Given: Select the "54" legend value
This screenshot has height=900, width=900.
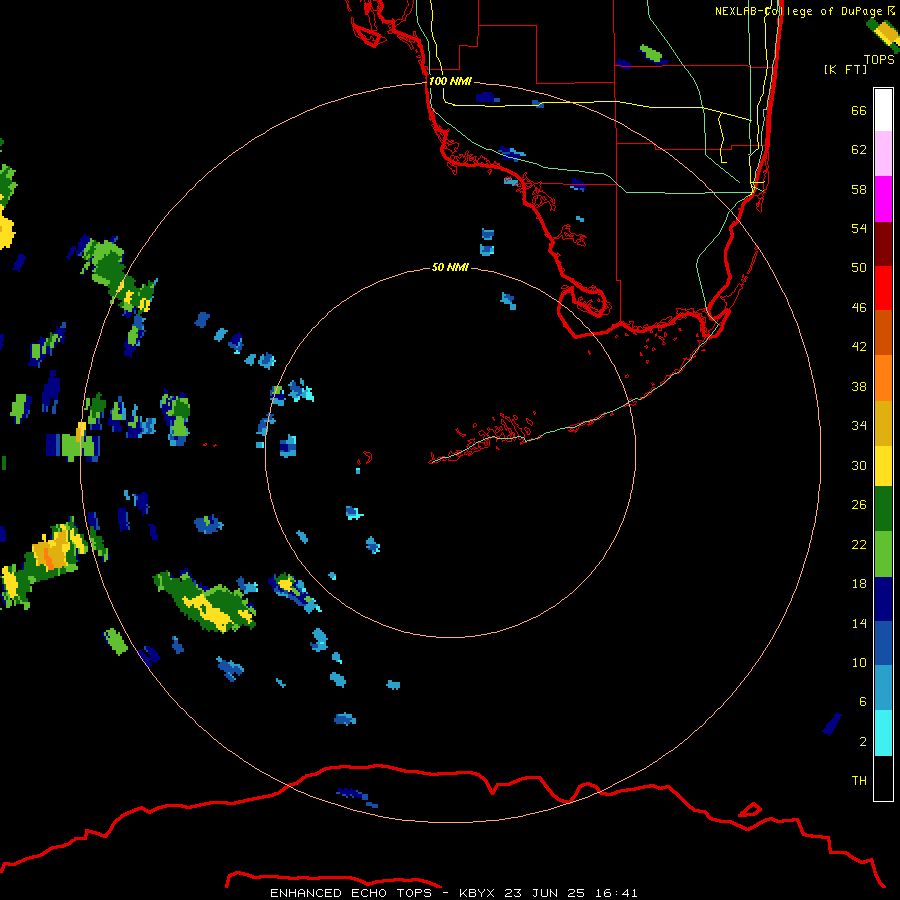Looking at the screenshot, I should point(859,228).
